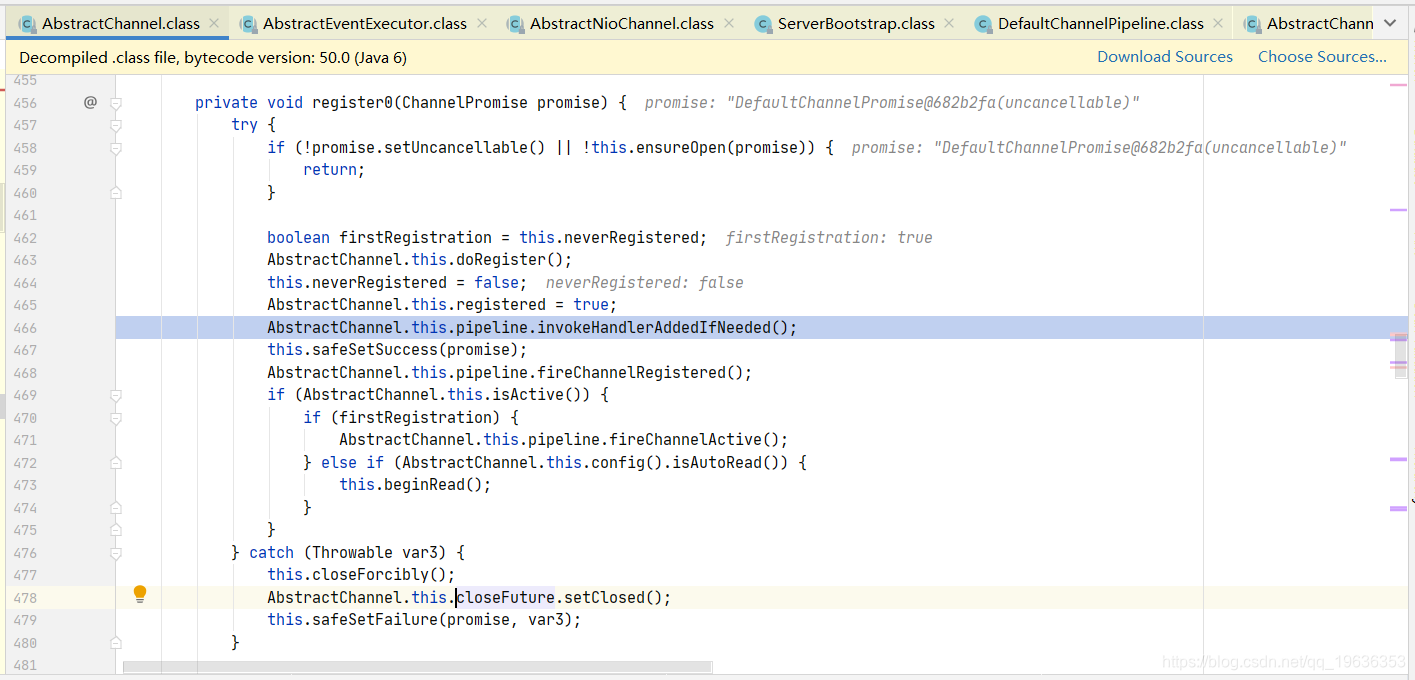Click line number 462 in the gutter
This screenshot has width=1415, height=680.
[x=25, y=238]
